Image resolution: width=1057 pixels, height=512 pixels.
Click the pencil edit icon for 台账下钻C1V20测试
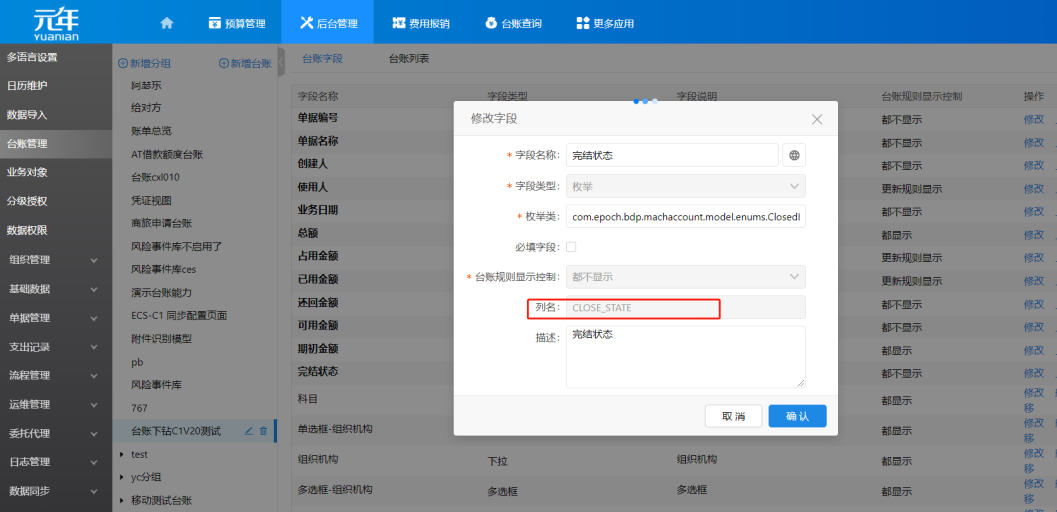(x=249, y=431)
